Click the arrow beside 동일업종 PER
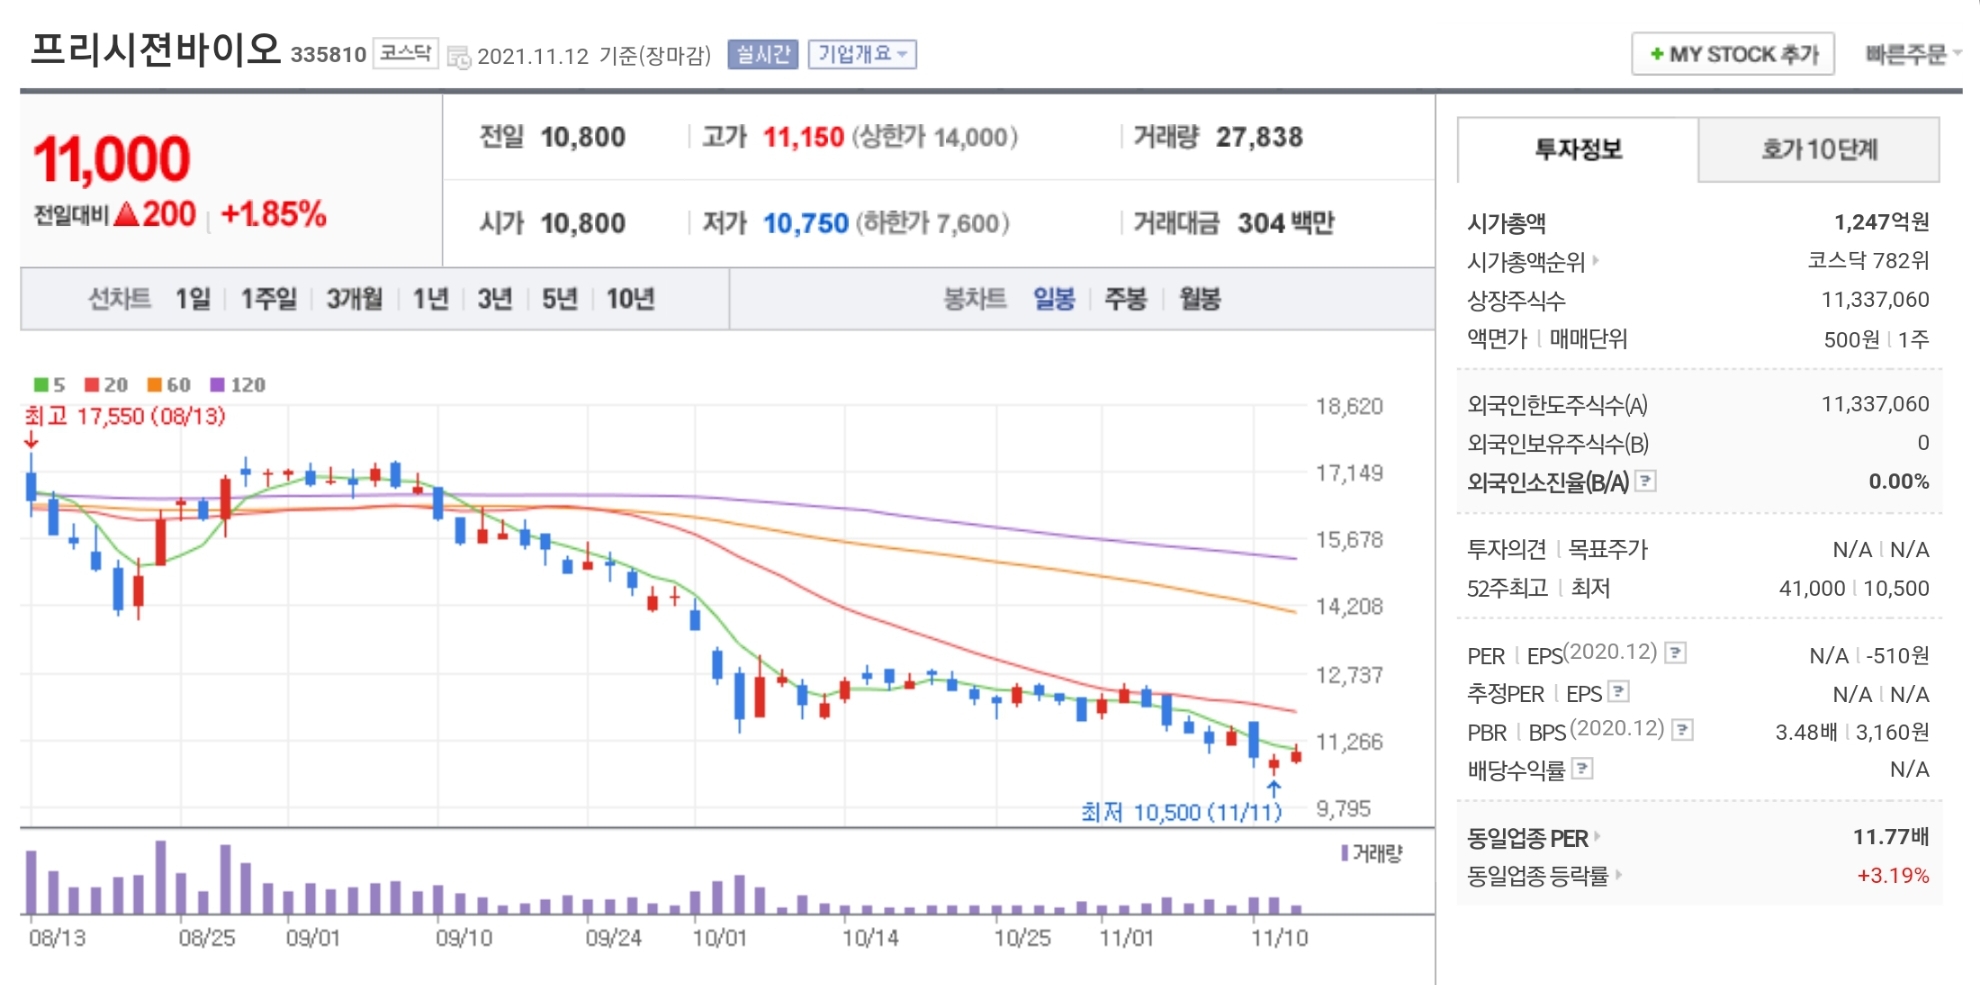 pos(1597,837)
